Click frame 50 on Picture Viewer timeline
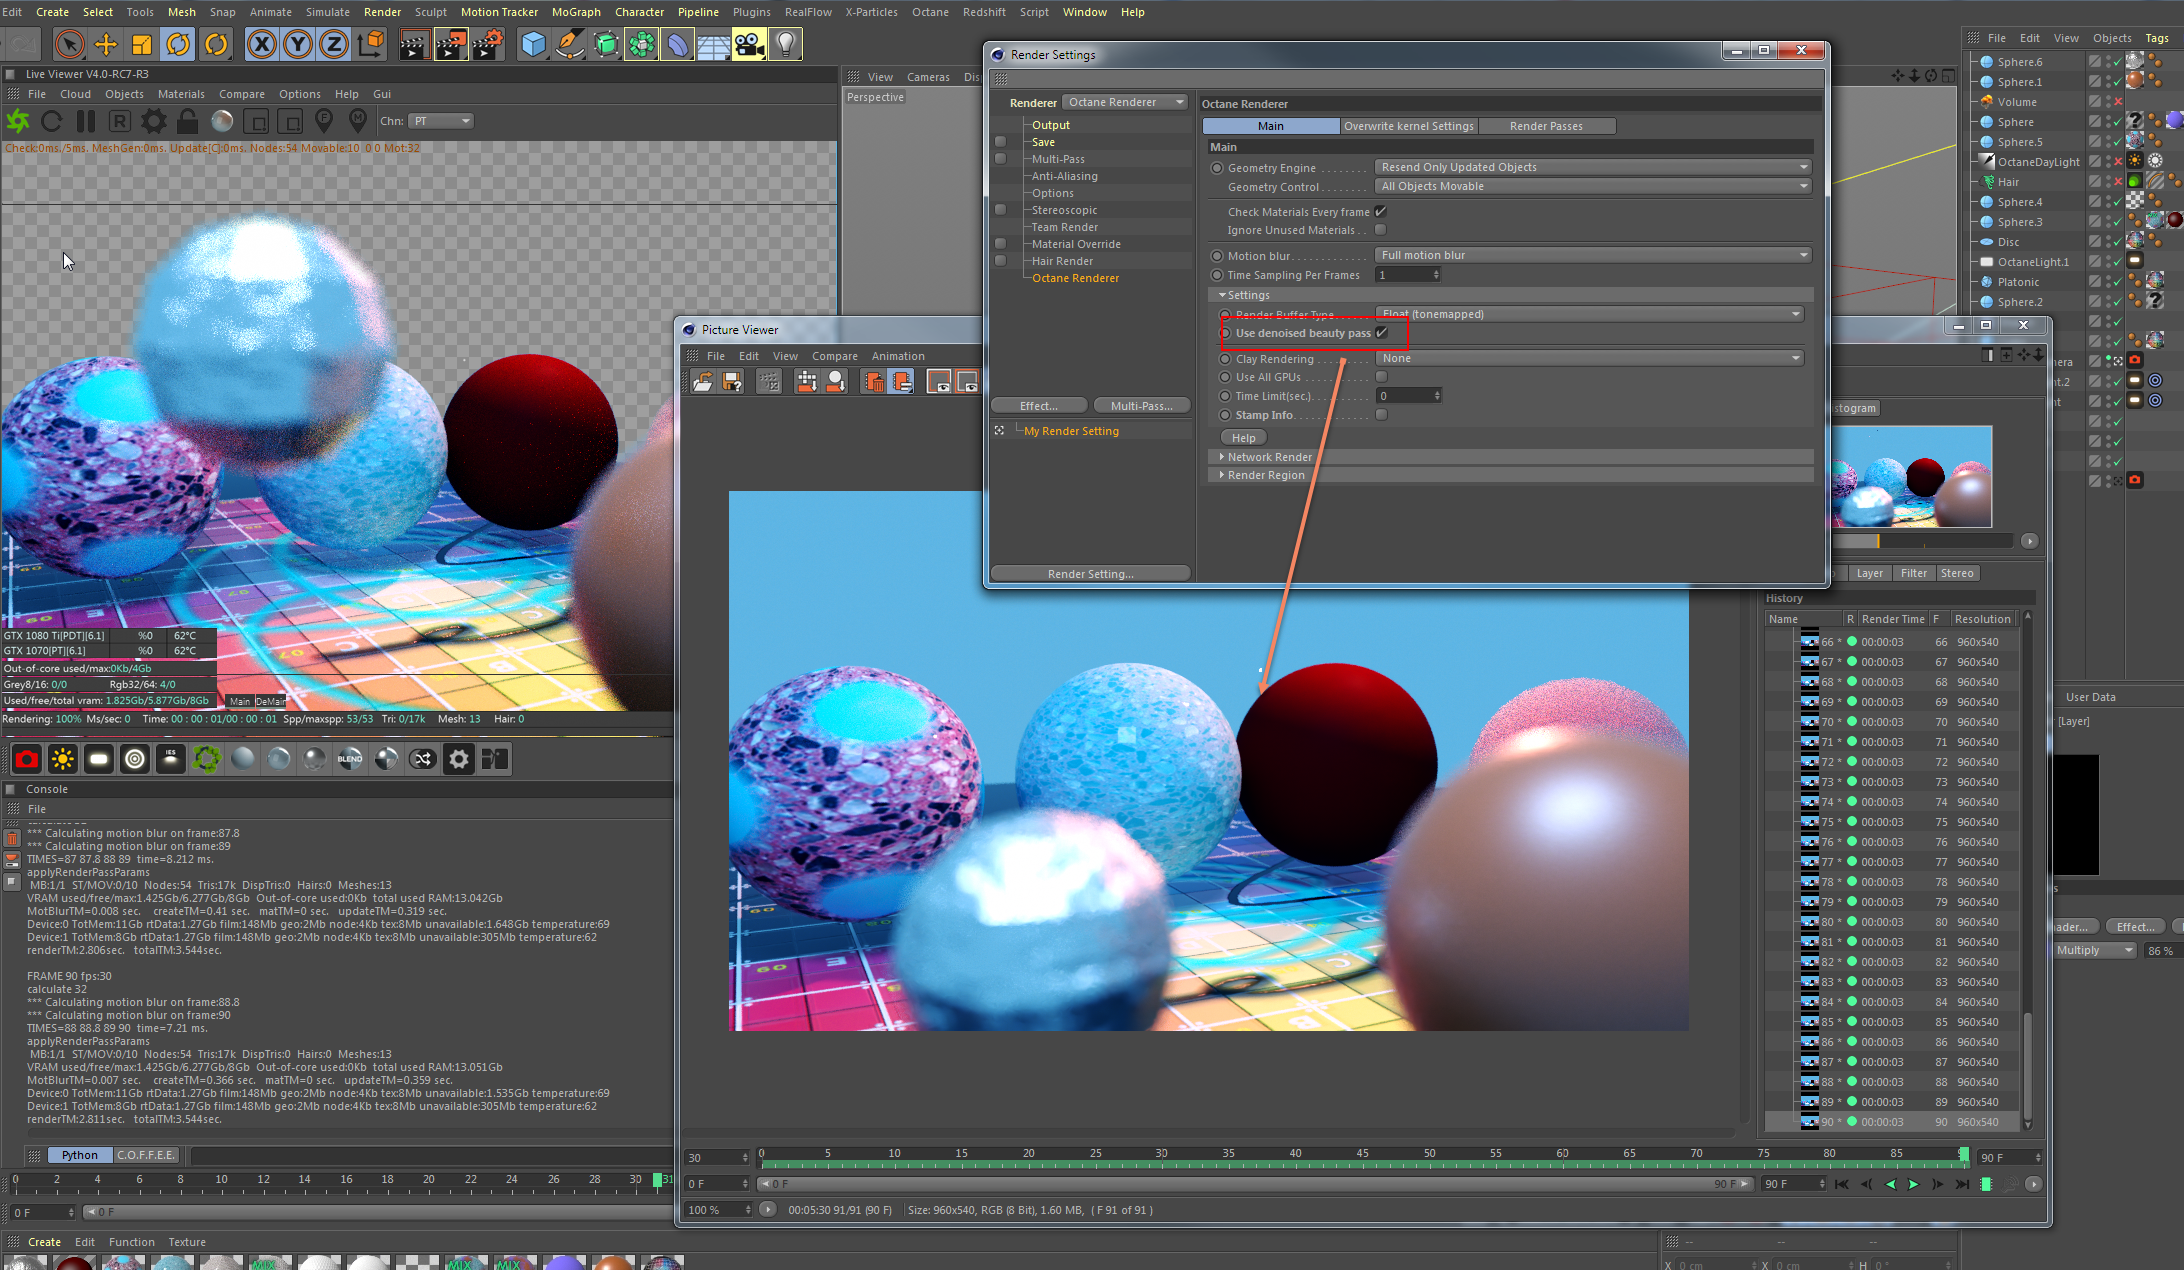The height and width of the screenshot is (1270, 2184). pyautogui.click(x=1429, y=1162)
